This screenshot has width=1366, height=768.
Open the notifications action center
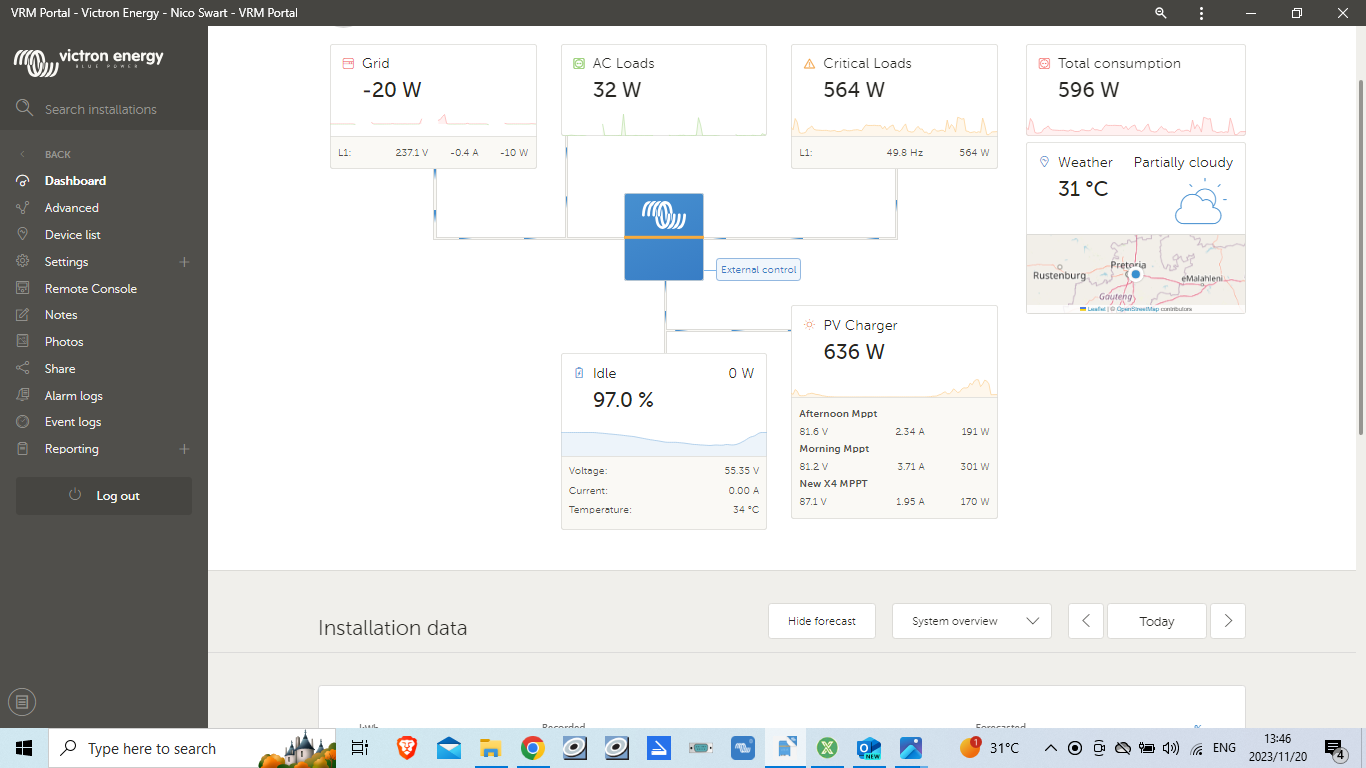pos(1334,748)
